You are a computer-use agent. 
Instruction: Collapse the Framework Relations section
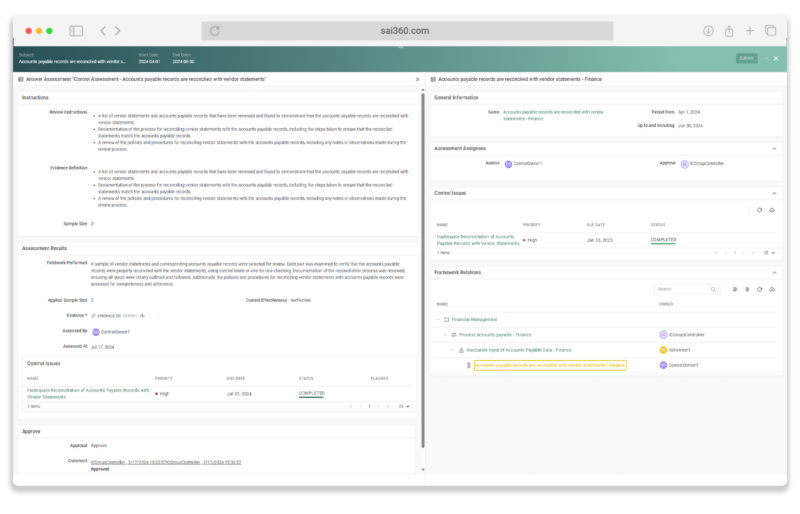(774, 273)
